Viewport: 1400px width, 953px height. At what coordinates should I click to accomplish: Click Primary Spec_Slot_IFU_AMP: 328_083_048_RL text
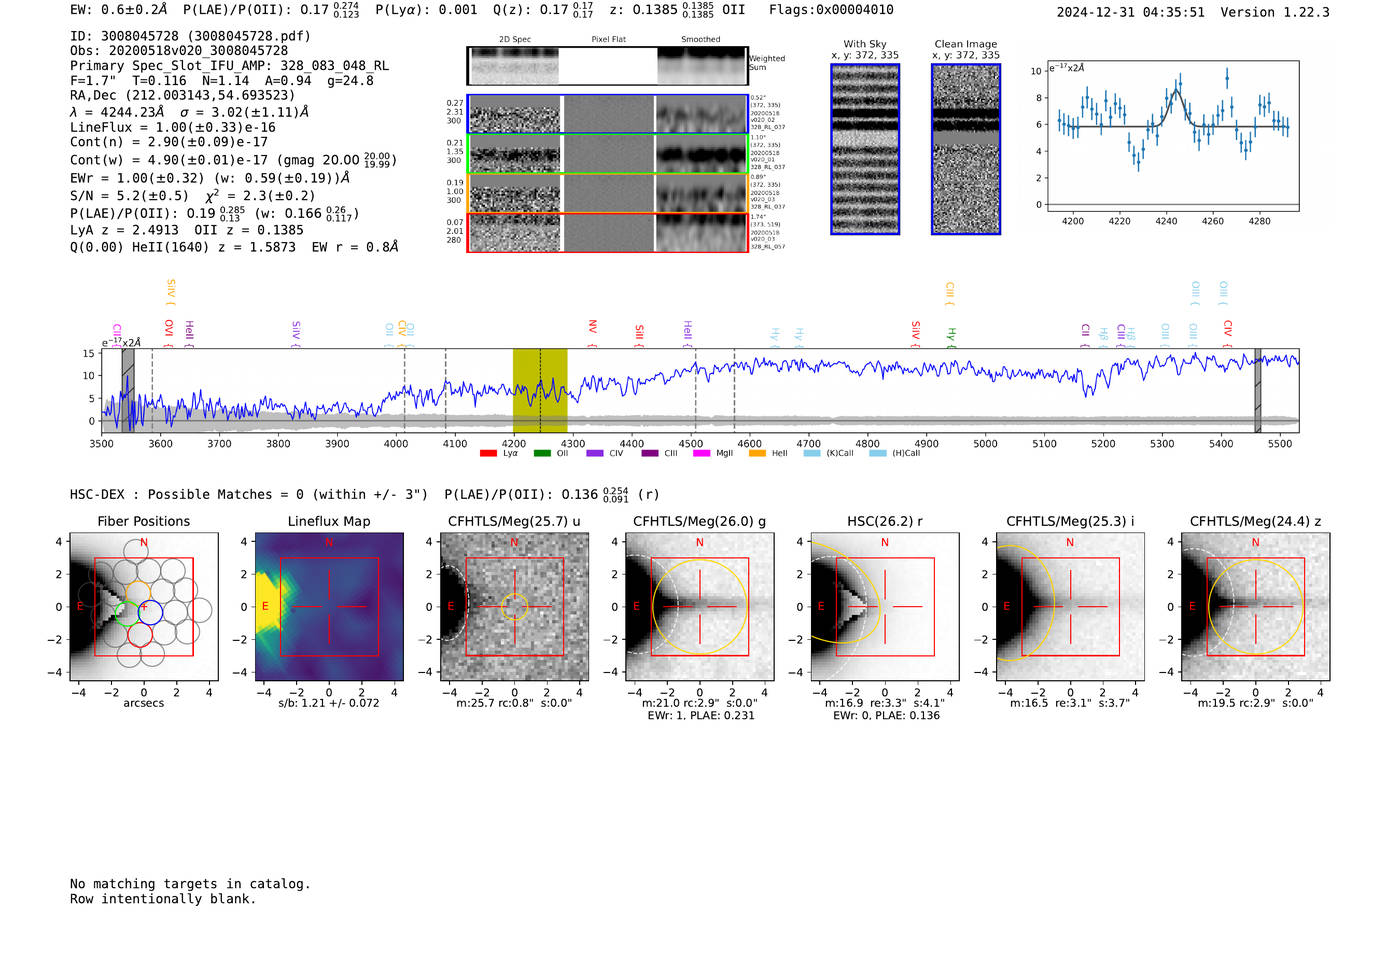click(x=230, y=66)
